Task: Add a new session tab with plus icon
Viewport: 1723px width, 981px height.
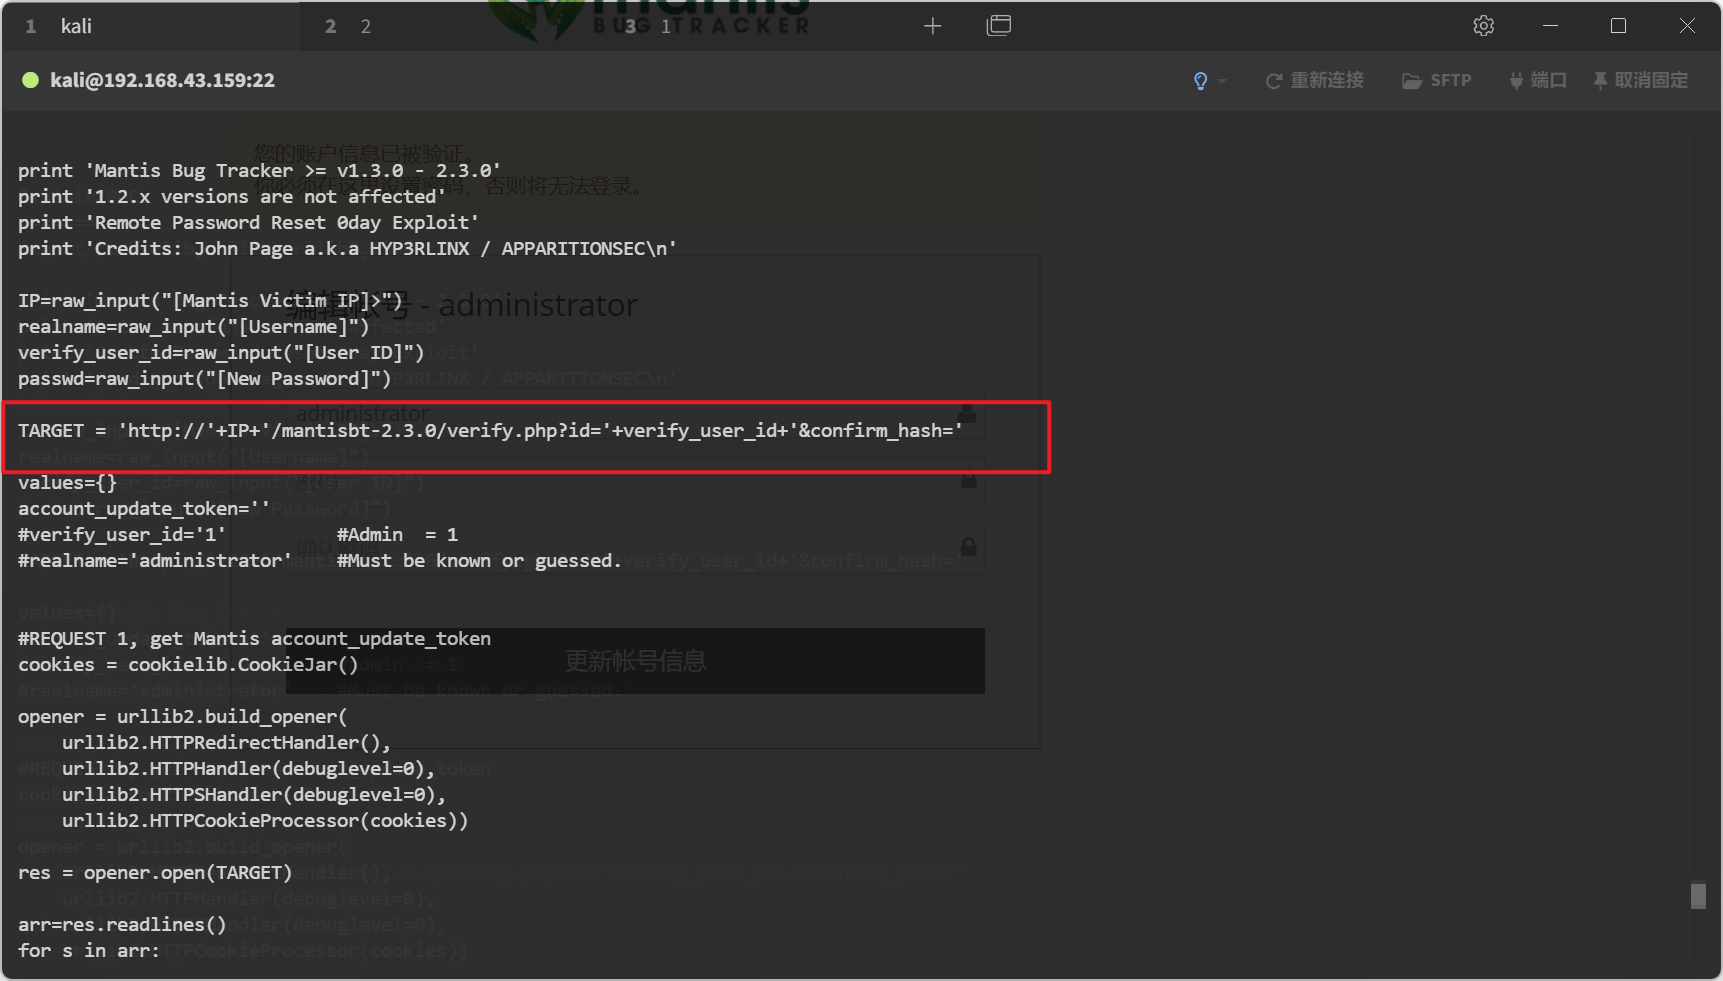Action: pos(932,26)
